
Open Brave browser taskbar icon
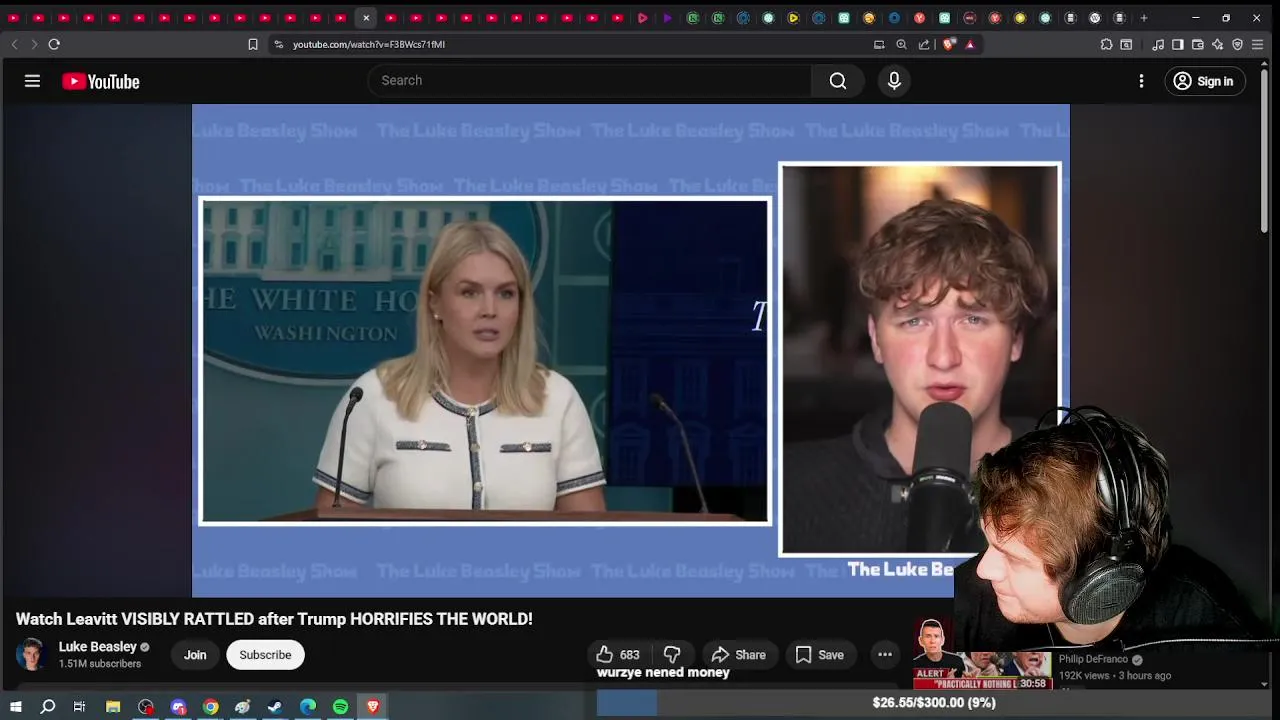click(x=373, y=707)
